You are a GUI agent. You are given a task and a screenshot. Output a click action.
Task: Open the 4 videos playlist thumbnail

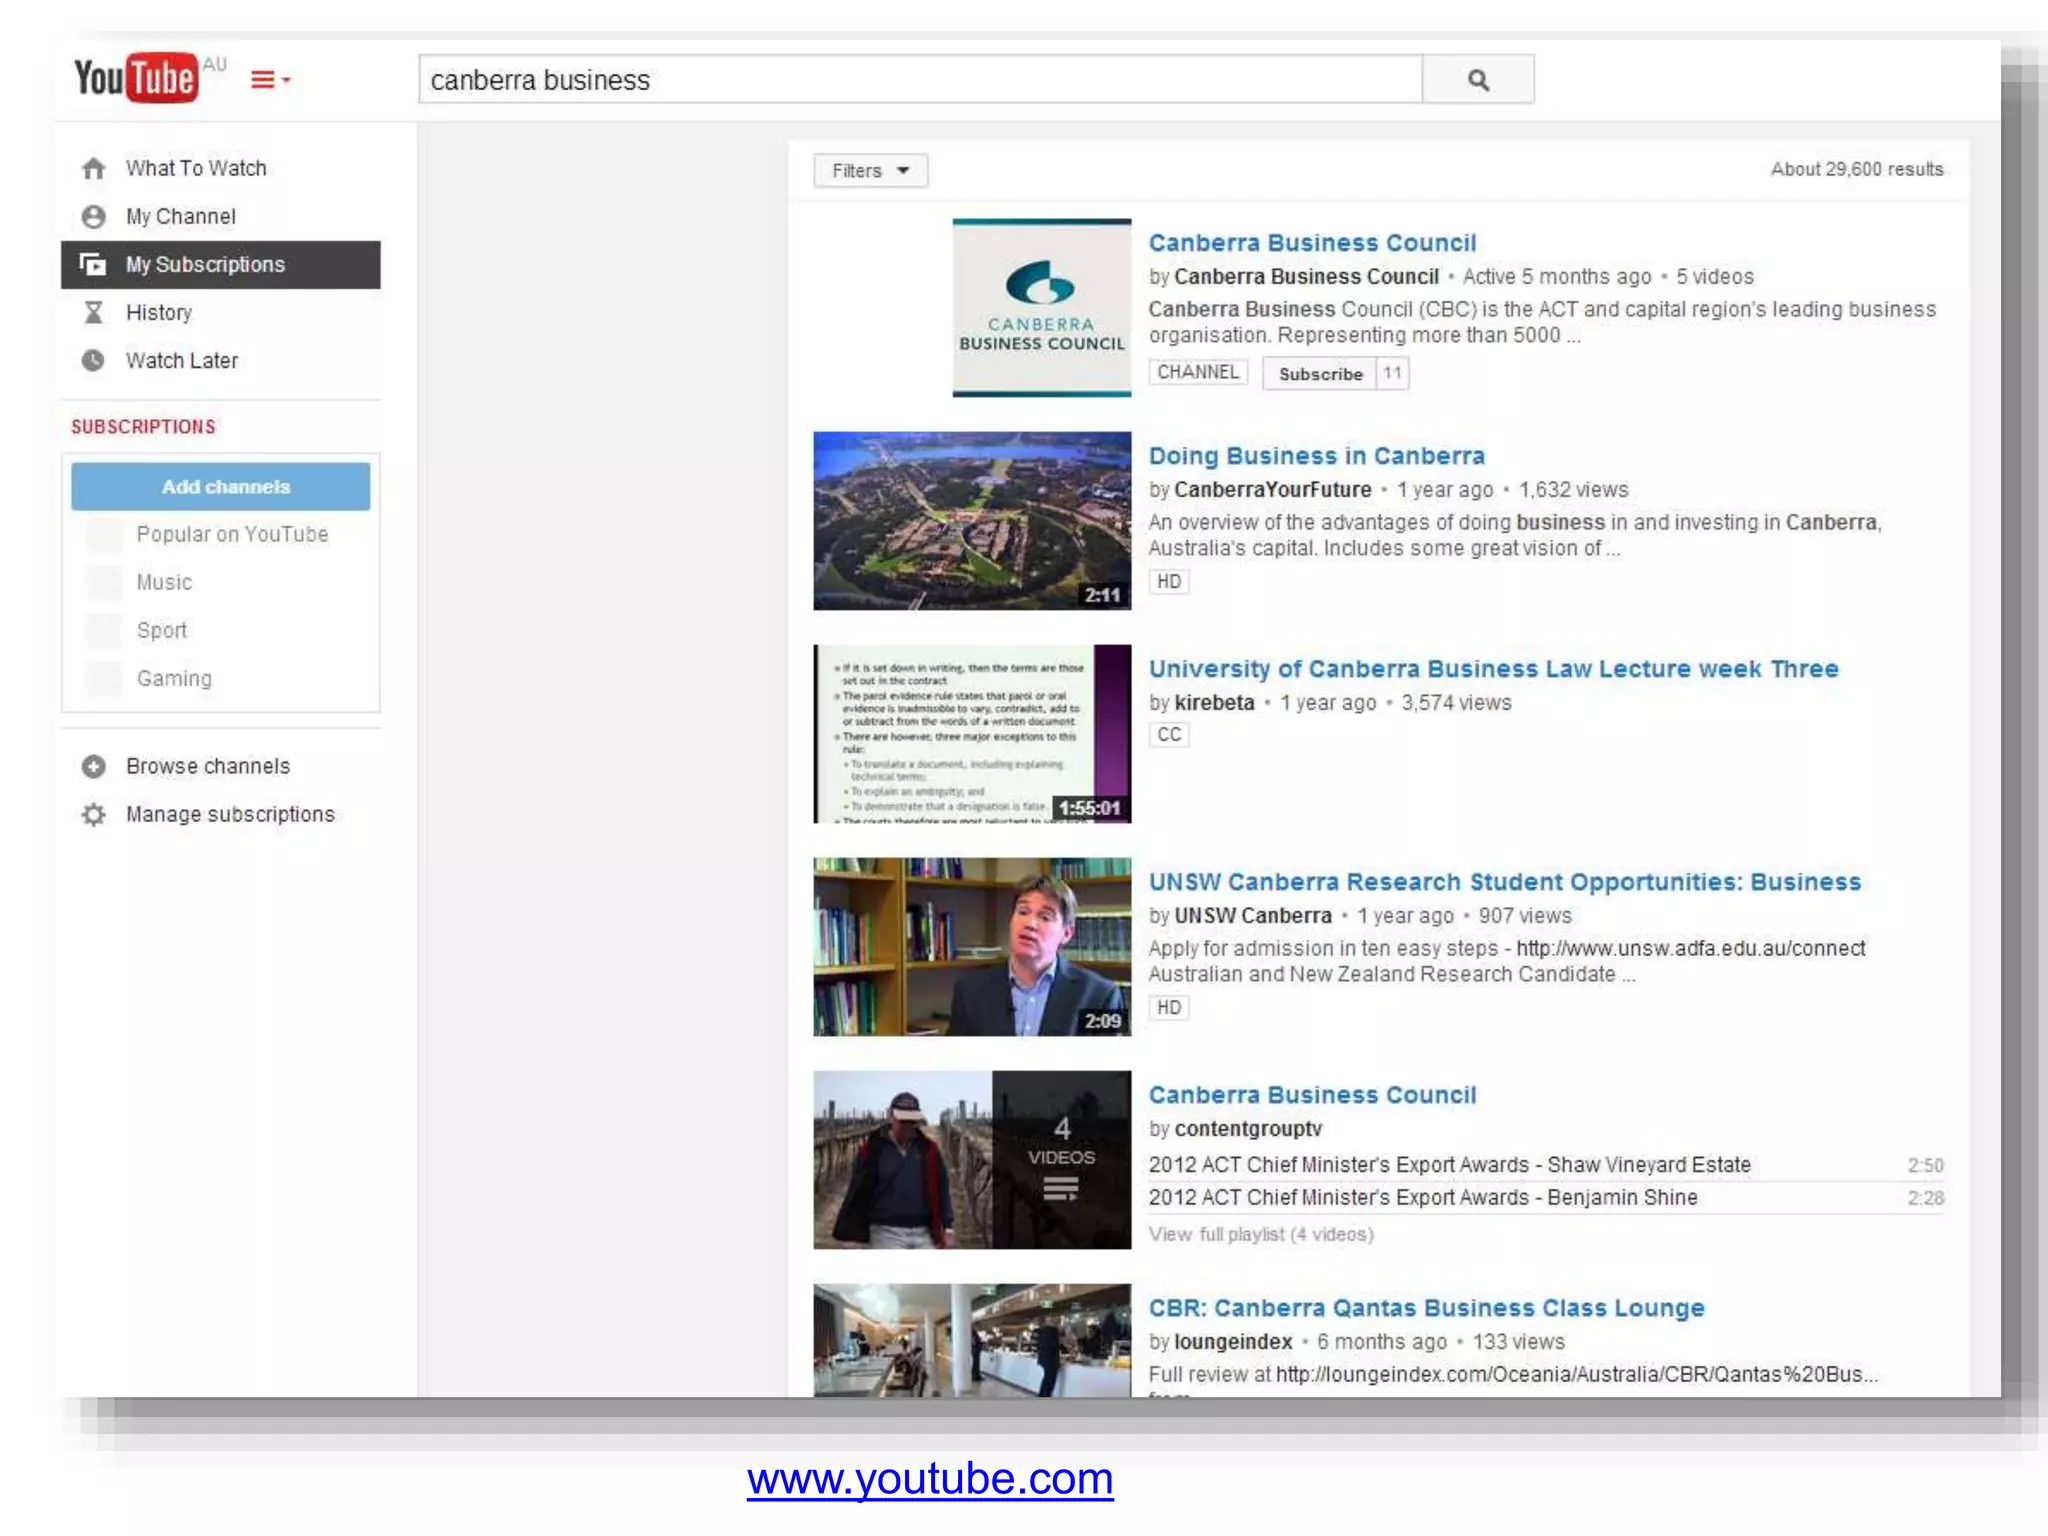(x=971, y=1160)
